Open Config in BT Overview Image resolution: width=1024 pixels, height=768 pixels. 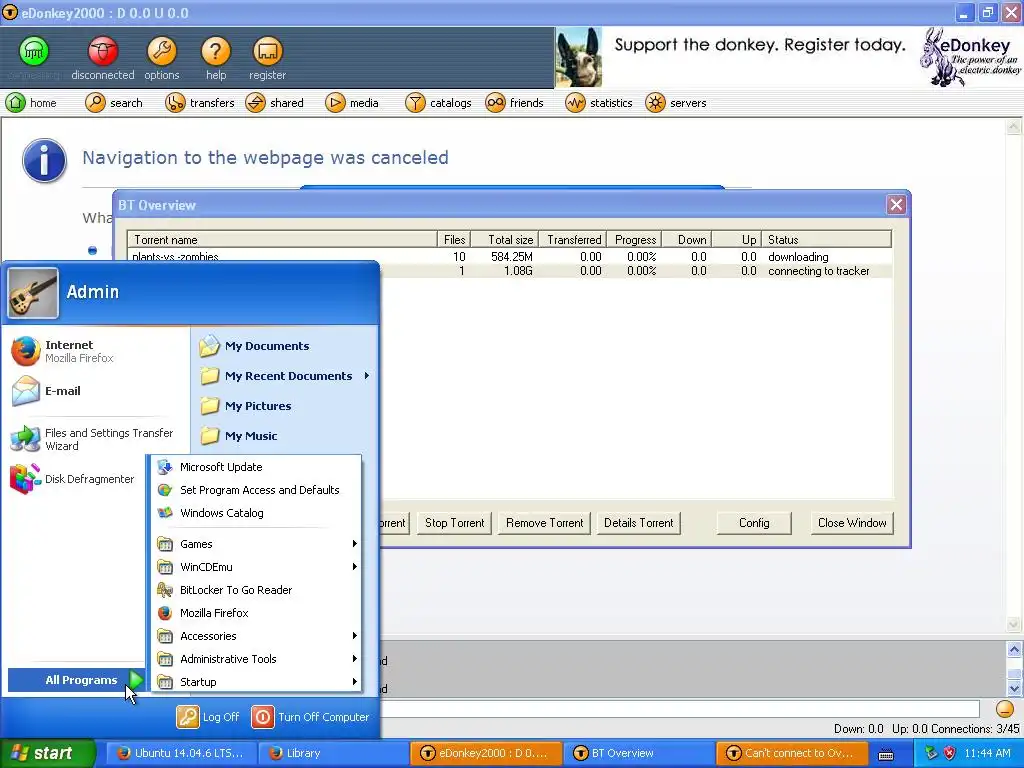point(754,523)
